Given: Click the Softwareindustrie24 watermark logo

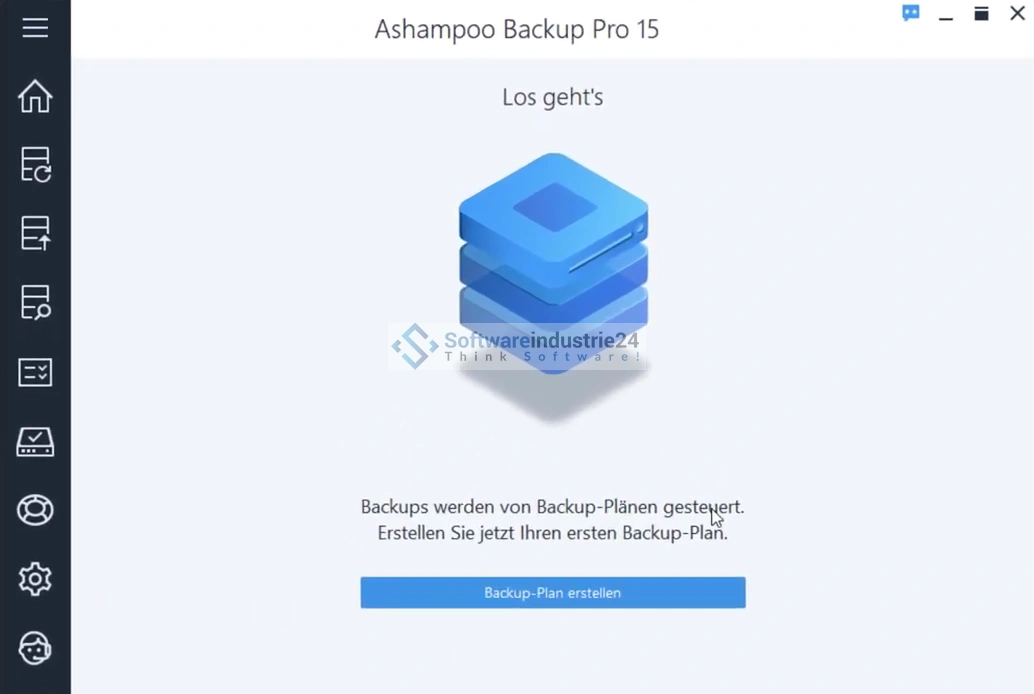Looking at the screenshot, I should pos(516,346).
